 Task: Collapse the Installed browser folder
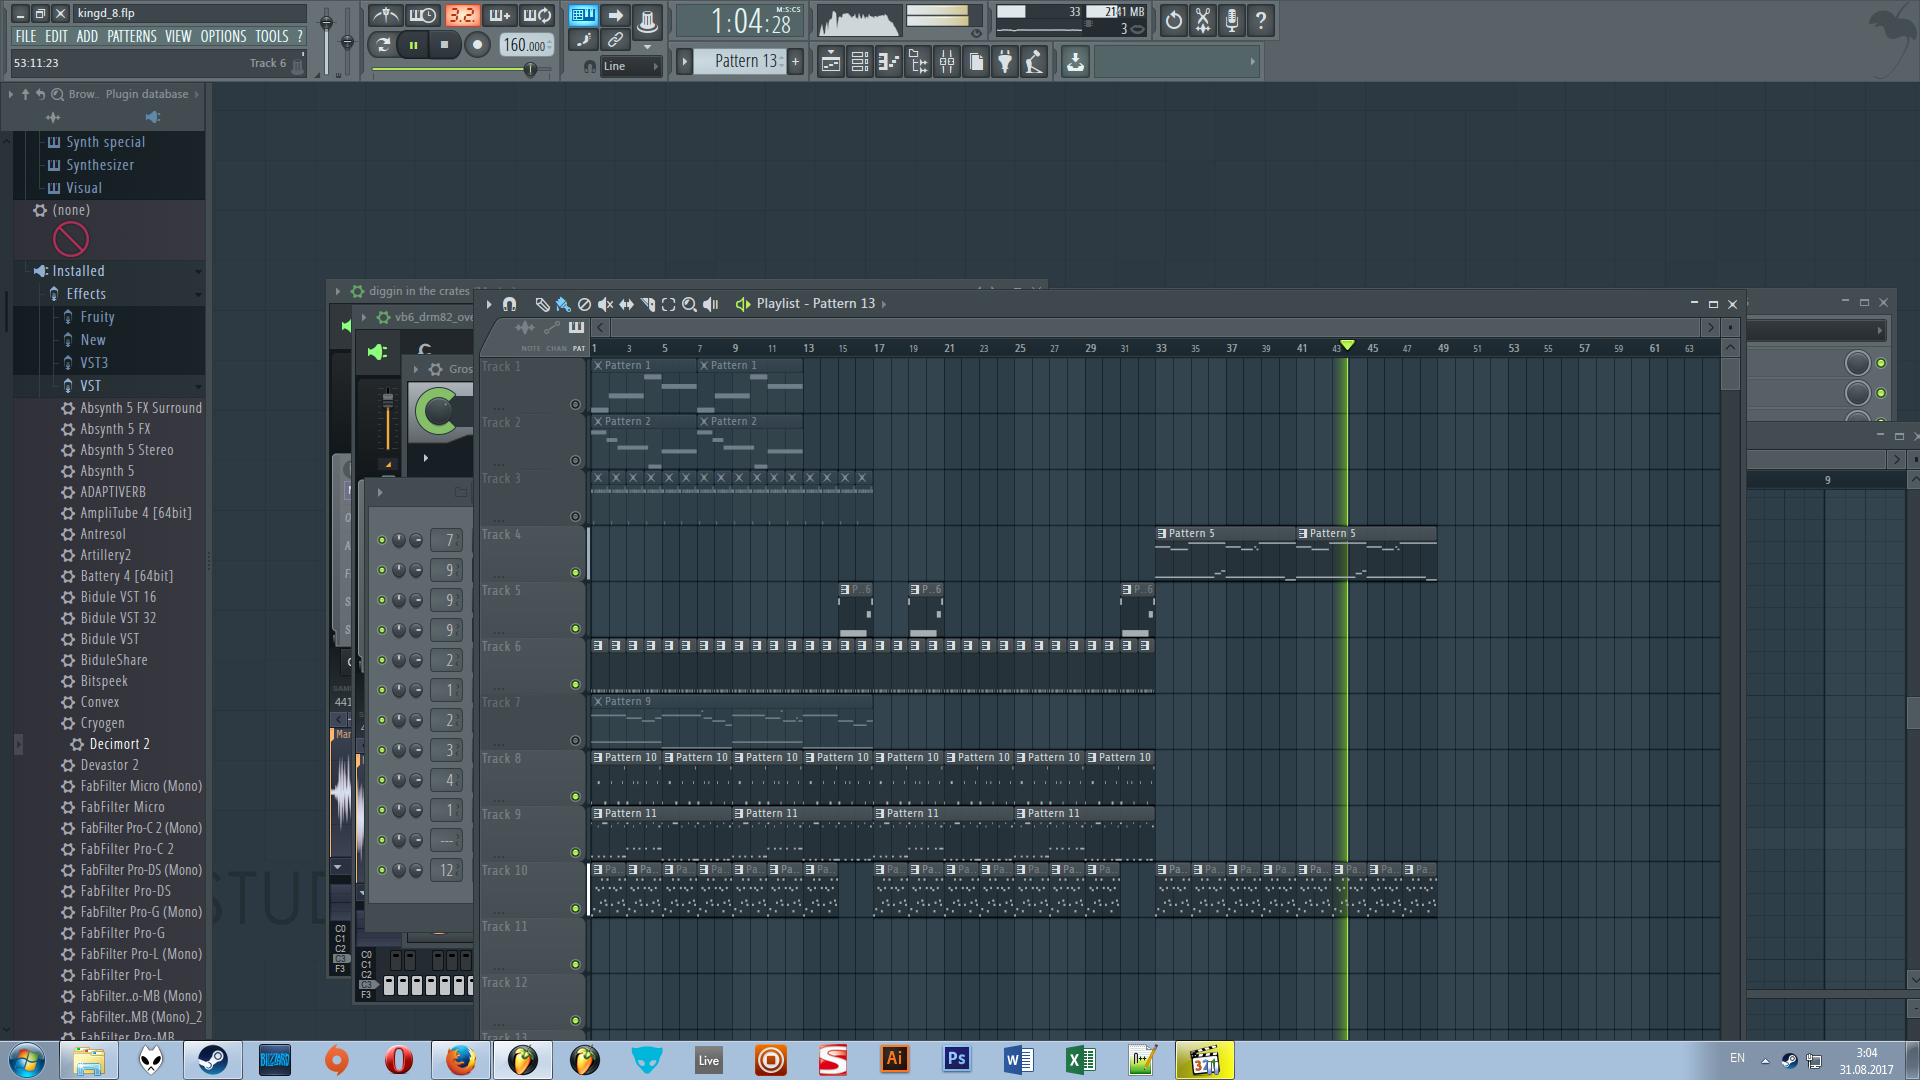78,271
